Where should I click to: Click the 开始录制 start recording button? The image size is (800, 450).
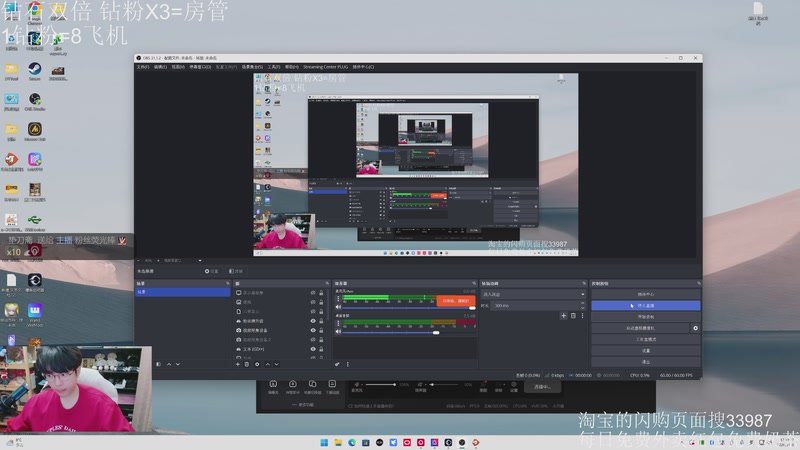click(x=645, y=317)
